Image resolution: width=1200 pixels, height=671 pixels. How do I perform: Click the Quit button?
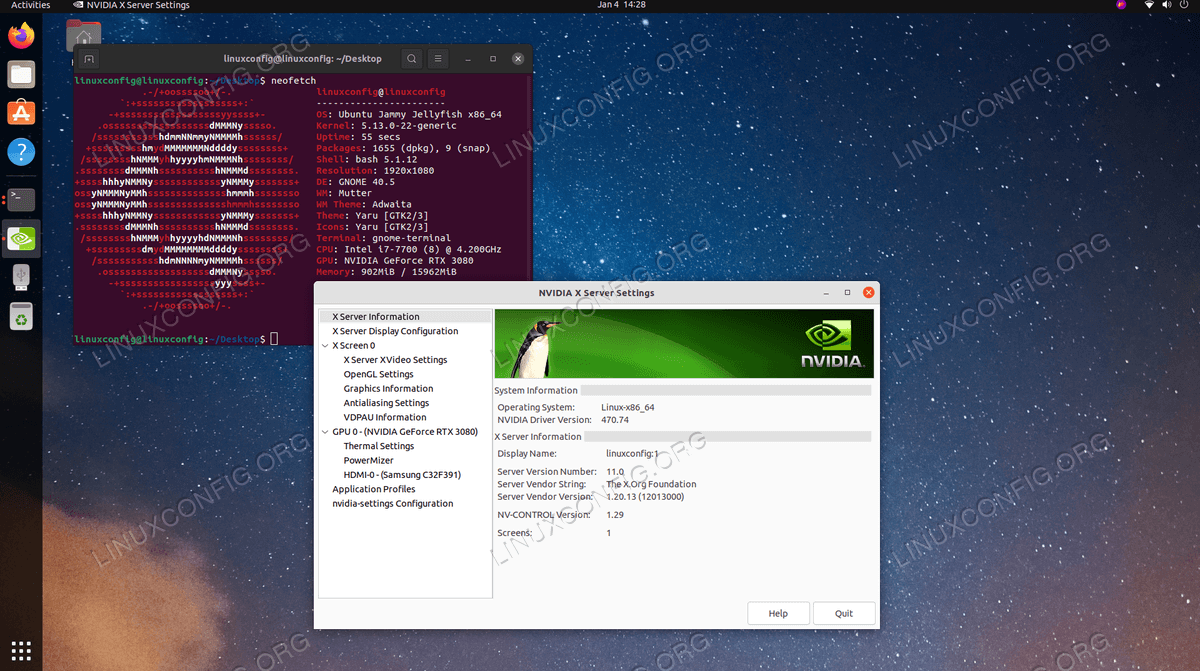[844, 613]
